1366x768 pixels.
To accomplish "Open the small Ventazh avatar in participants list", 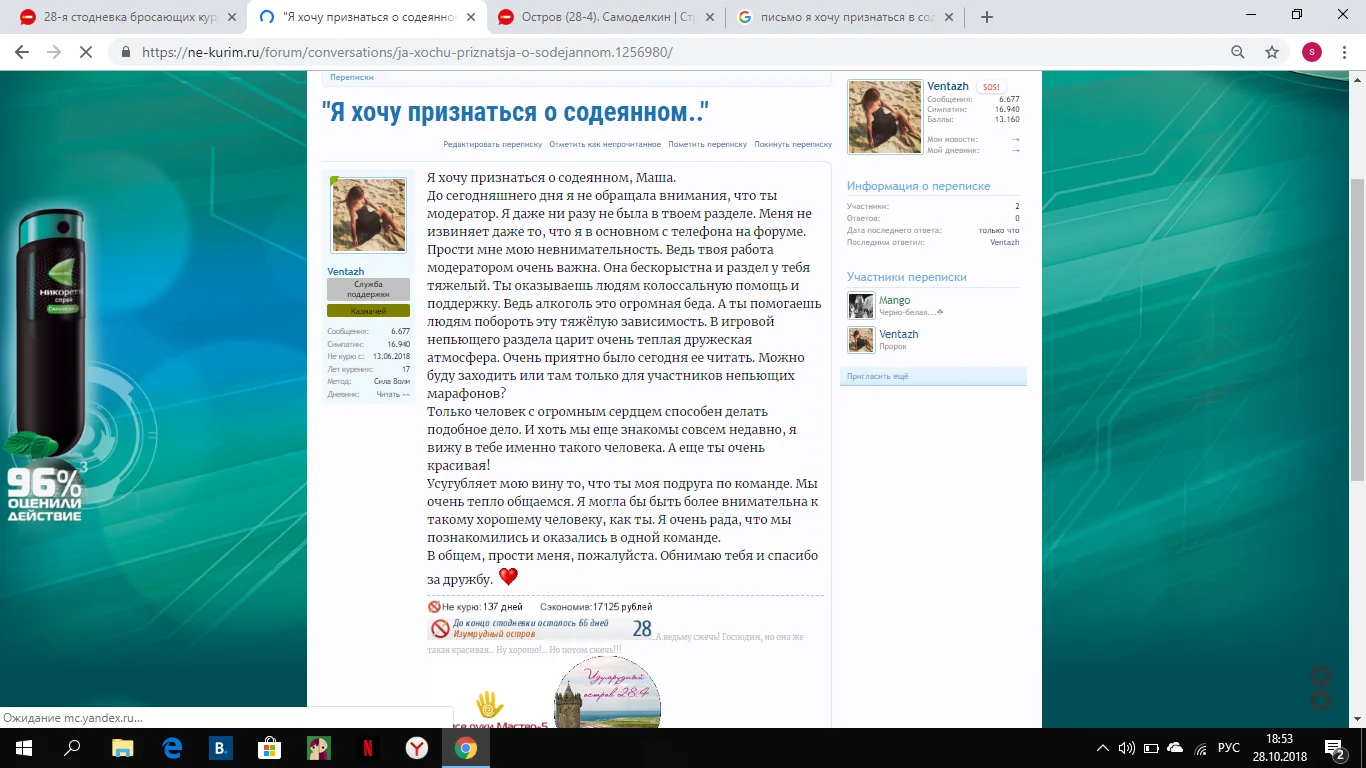I will (x=861, y=340).
